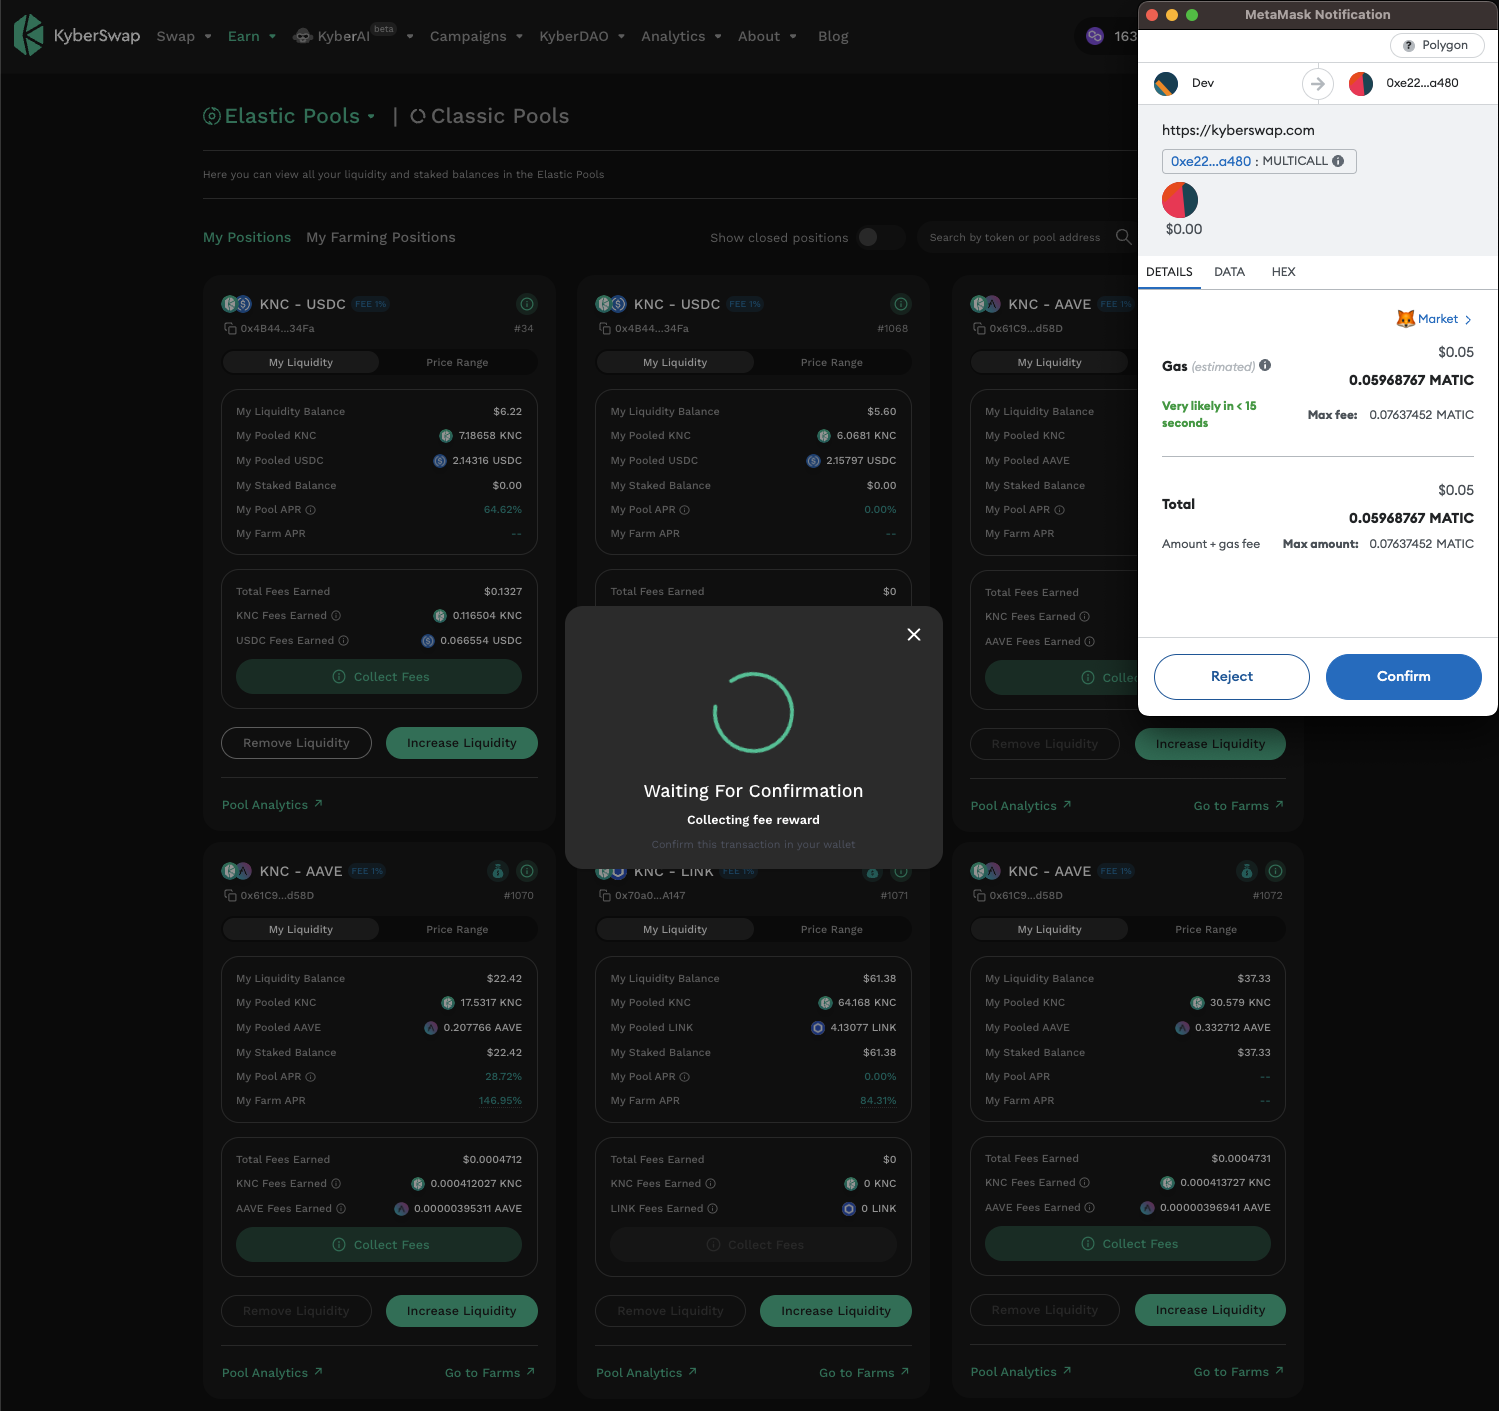Click the KyberSwap logo icon
The image size is (1499, 1411).
[x=29, y=35]
